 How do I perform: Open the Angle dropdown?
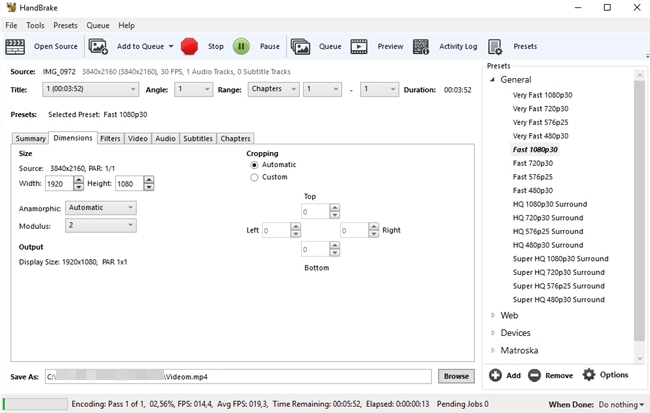[x=194, y=89]
